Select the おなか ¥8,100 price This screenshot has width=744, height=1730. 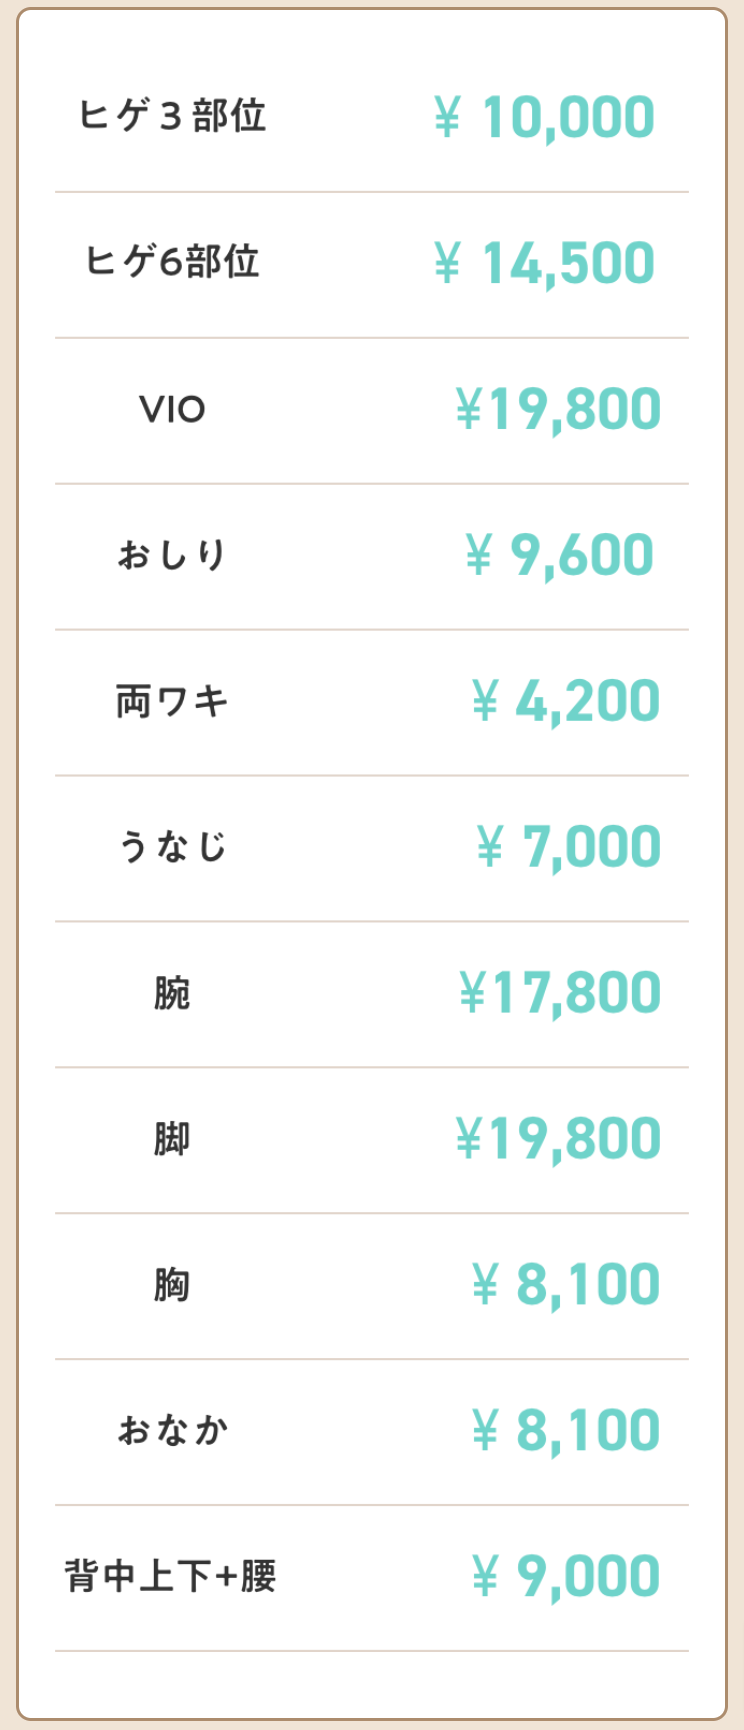point(566,1431)
